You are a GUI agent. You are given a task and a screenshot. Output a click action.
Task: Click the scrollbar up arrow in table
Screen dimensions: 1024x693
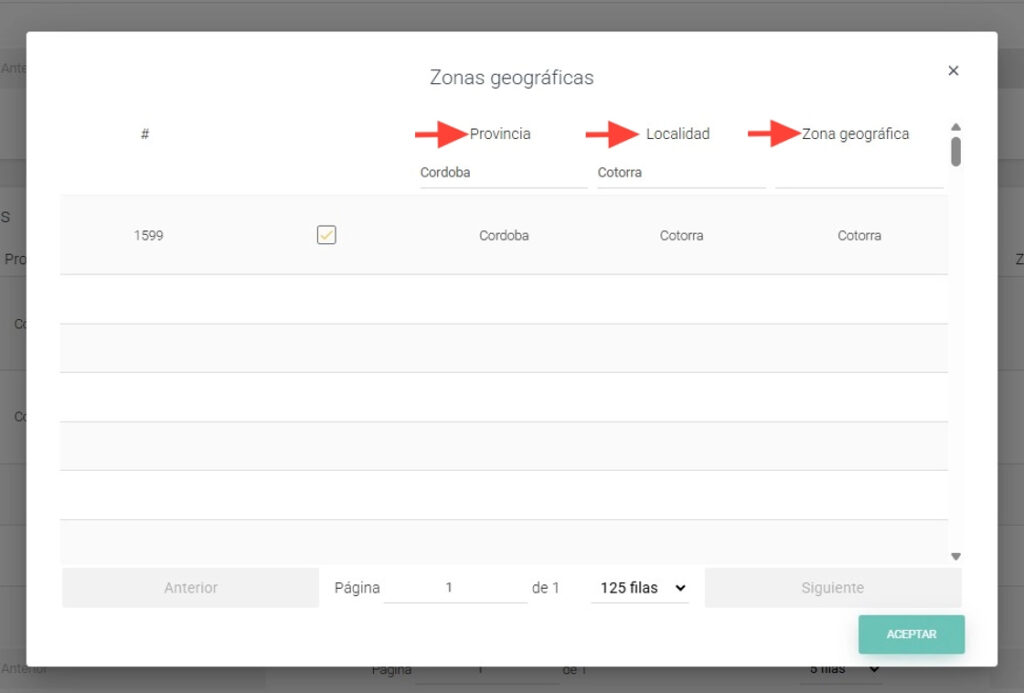[x=955, y=127]
